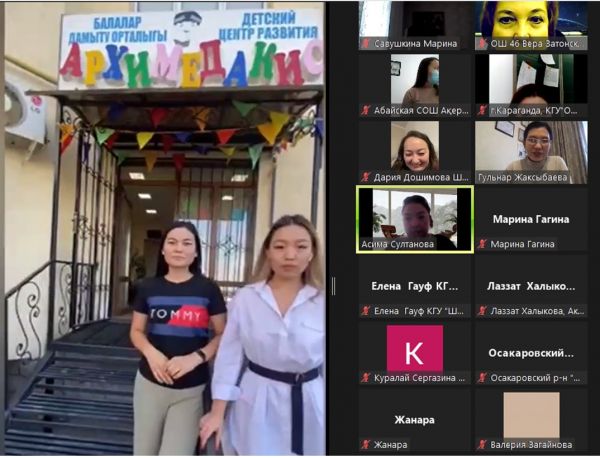This screenshot has height=458, width=600.
Task: Click the pink K avatar tile
Action: click(x=414, y=348)
